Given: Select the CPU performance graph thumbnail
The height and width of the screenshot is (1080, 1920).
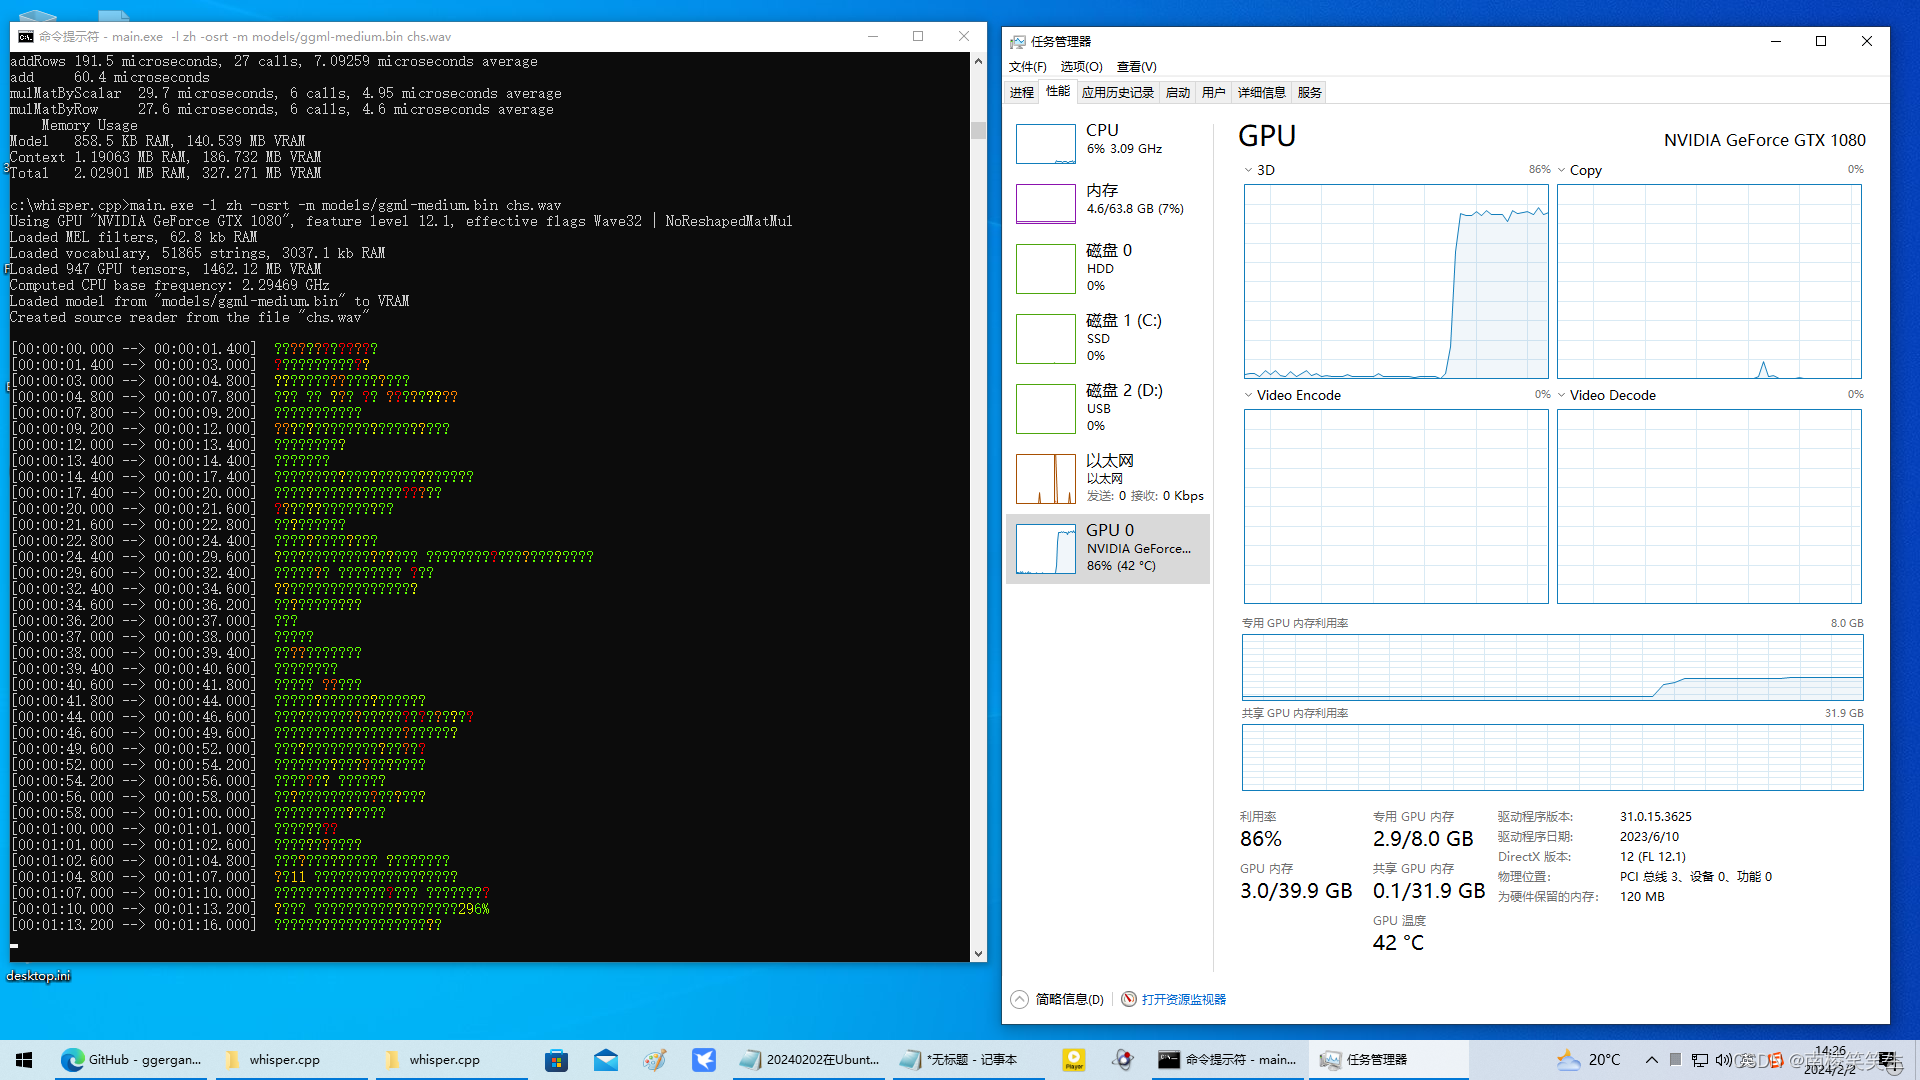Looking at the screenshot, I should tap(1045, 144).
